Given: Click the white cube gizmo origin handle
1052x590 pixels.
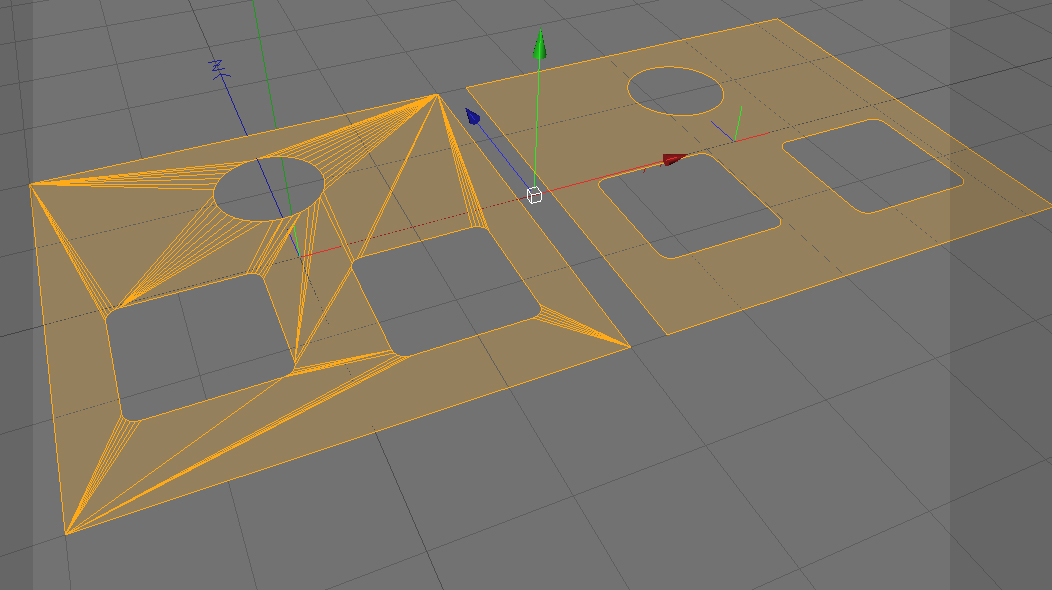Looking at the screenshot, I should [534, 195].
